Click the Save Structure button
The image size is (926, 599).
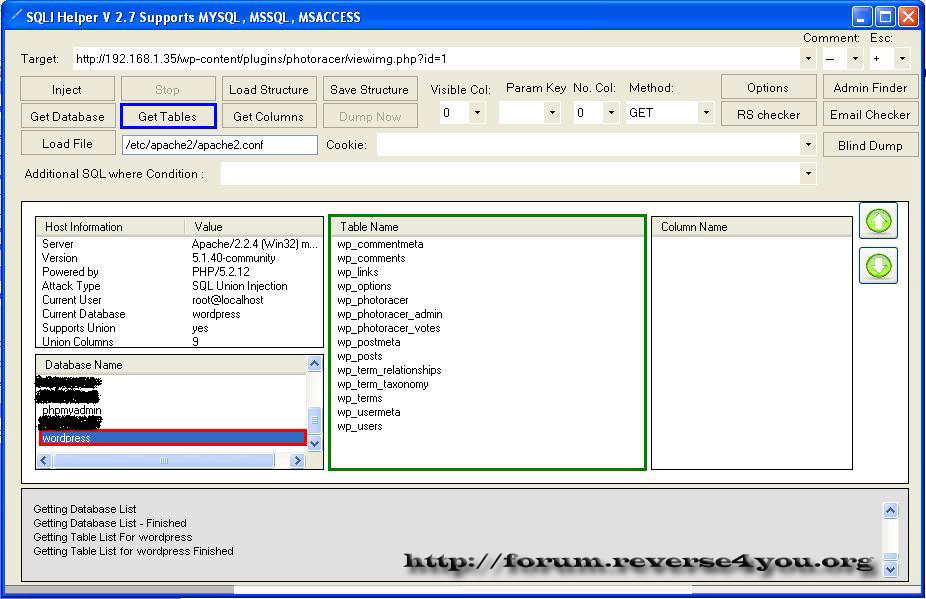coord(370,89)
